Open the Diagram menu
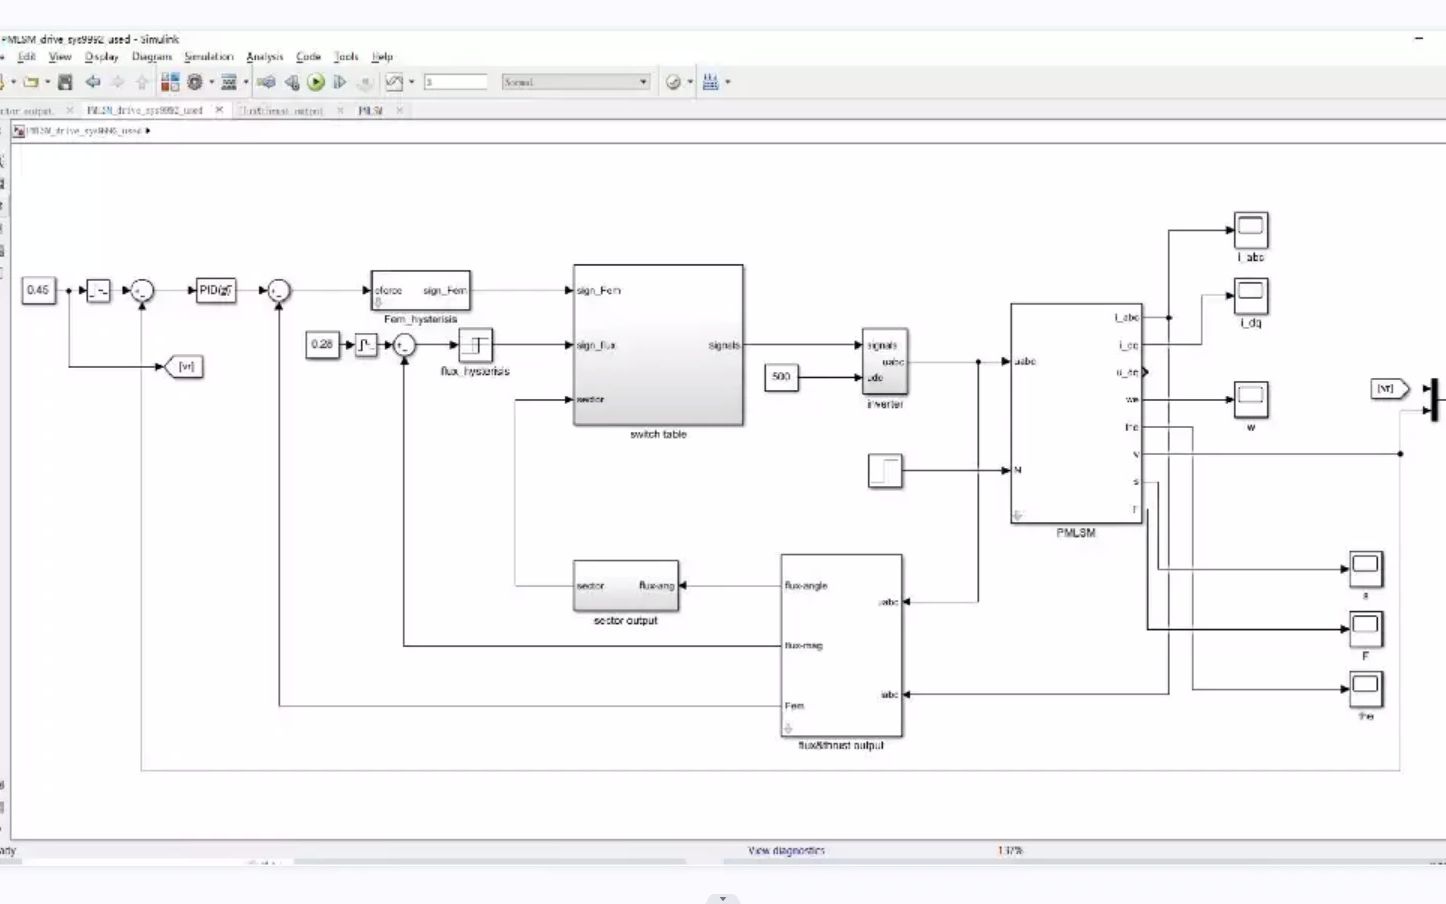1446x904 pixels. (x=152, y=57)
